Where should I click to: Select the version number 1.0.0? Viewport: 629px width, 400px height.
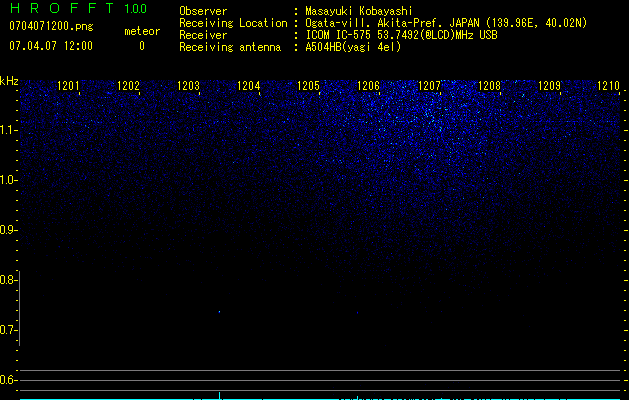click(136, 9)
